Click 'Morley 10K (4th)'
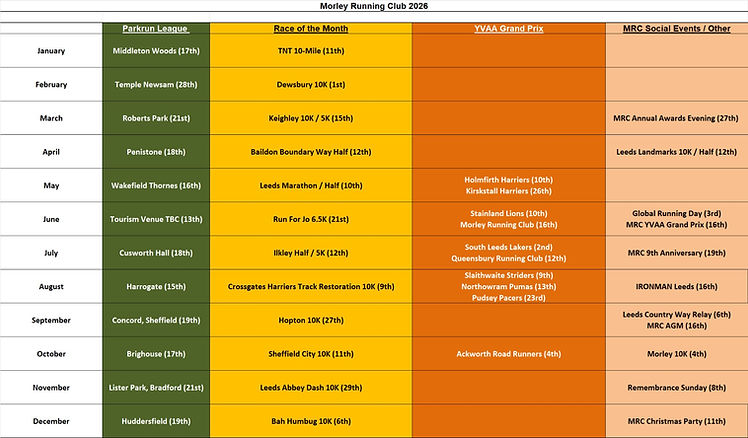 [676, 354]
